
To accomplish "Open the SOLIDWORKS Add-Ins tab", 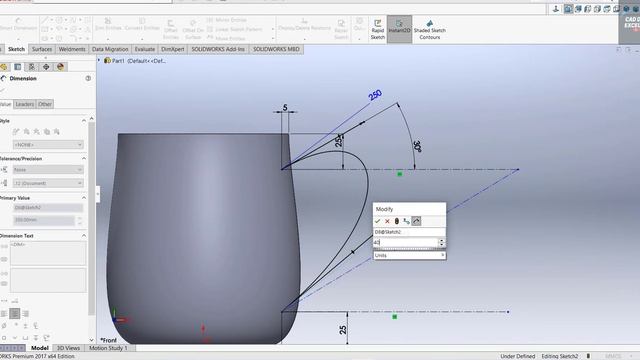I will pos(218,49).
